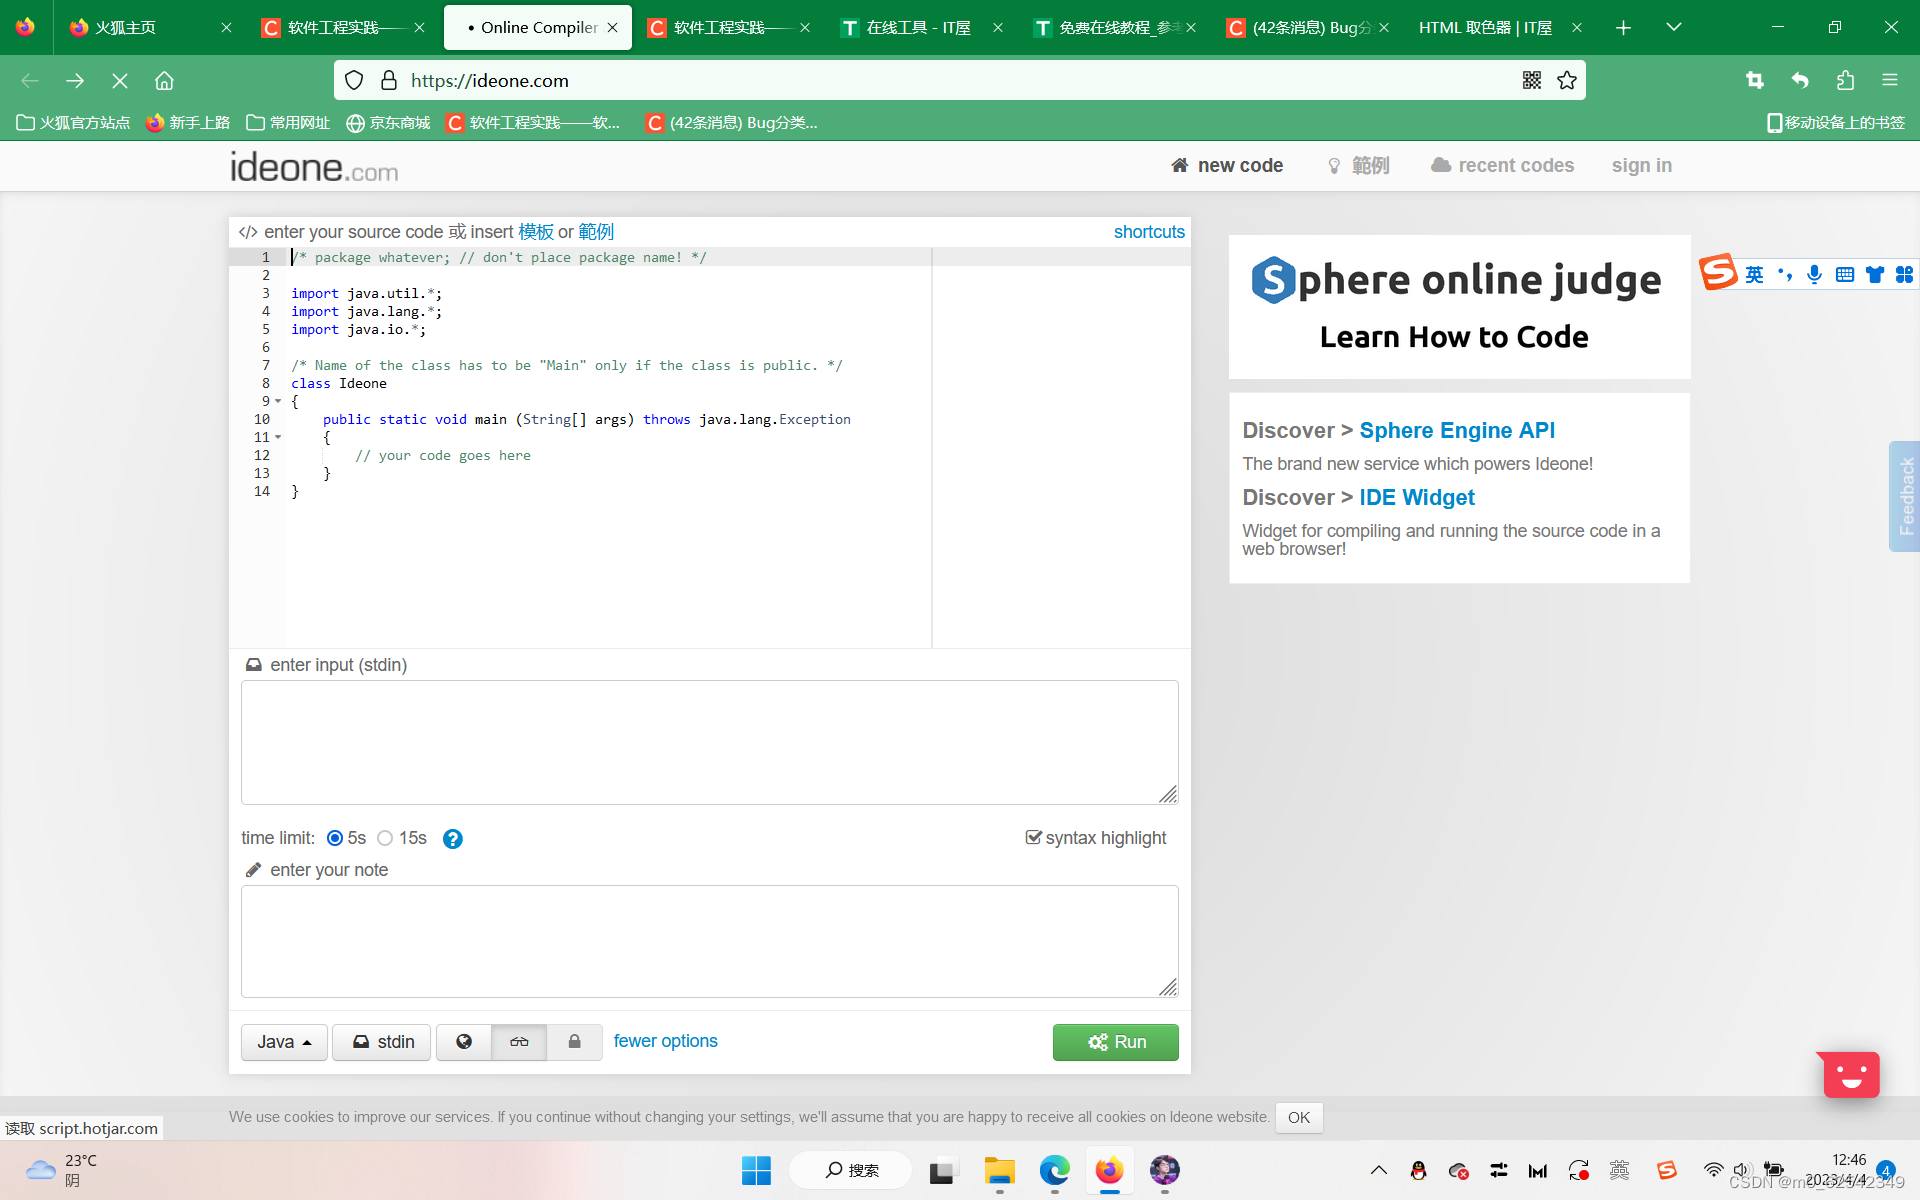Open the shortcuts link
The width and height of the screenshot is (1920, 1200).
coord(1149,231)
